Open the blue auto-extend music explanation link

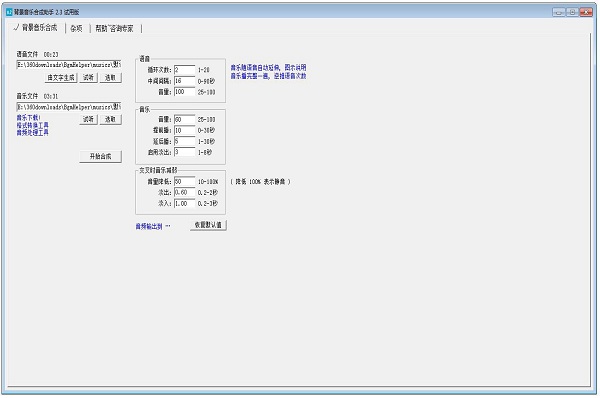coord(268,72)
